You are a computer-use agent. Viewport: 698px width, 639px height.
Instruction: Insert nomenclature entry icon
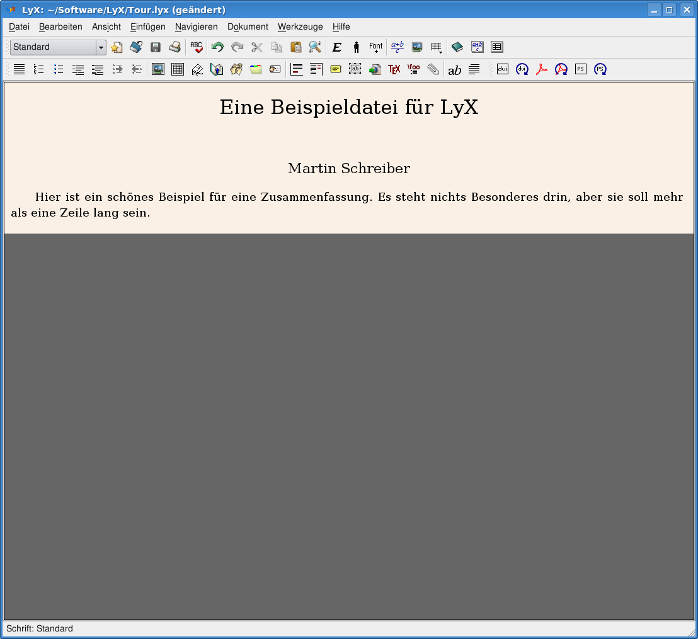coord(275,69)
